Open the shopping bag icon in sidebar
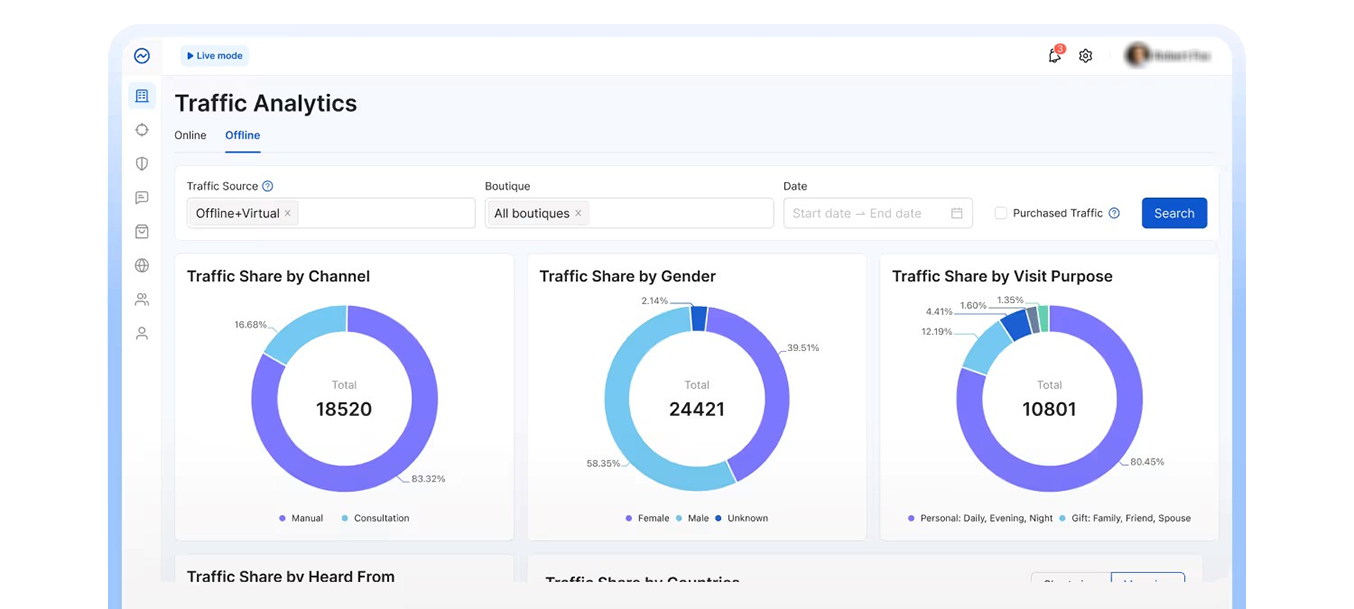 pyautogui.click(x=142, y=232)
